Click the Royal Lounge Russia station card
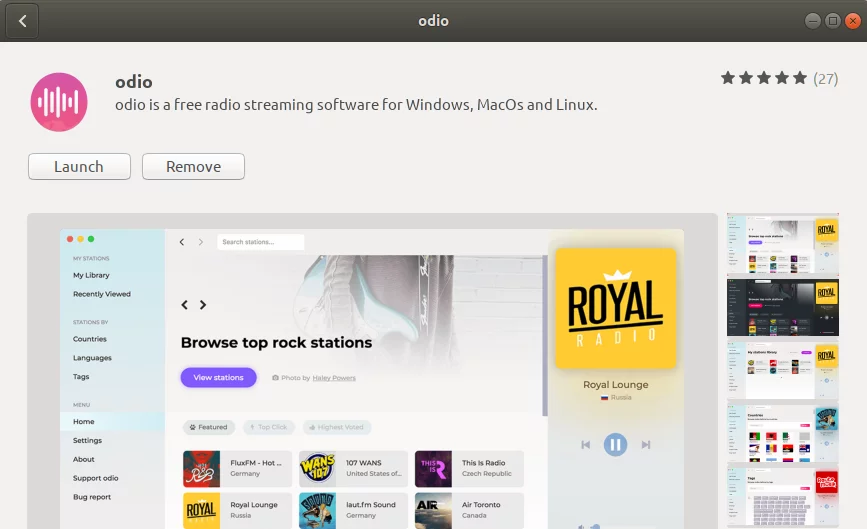 [237, 510]
